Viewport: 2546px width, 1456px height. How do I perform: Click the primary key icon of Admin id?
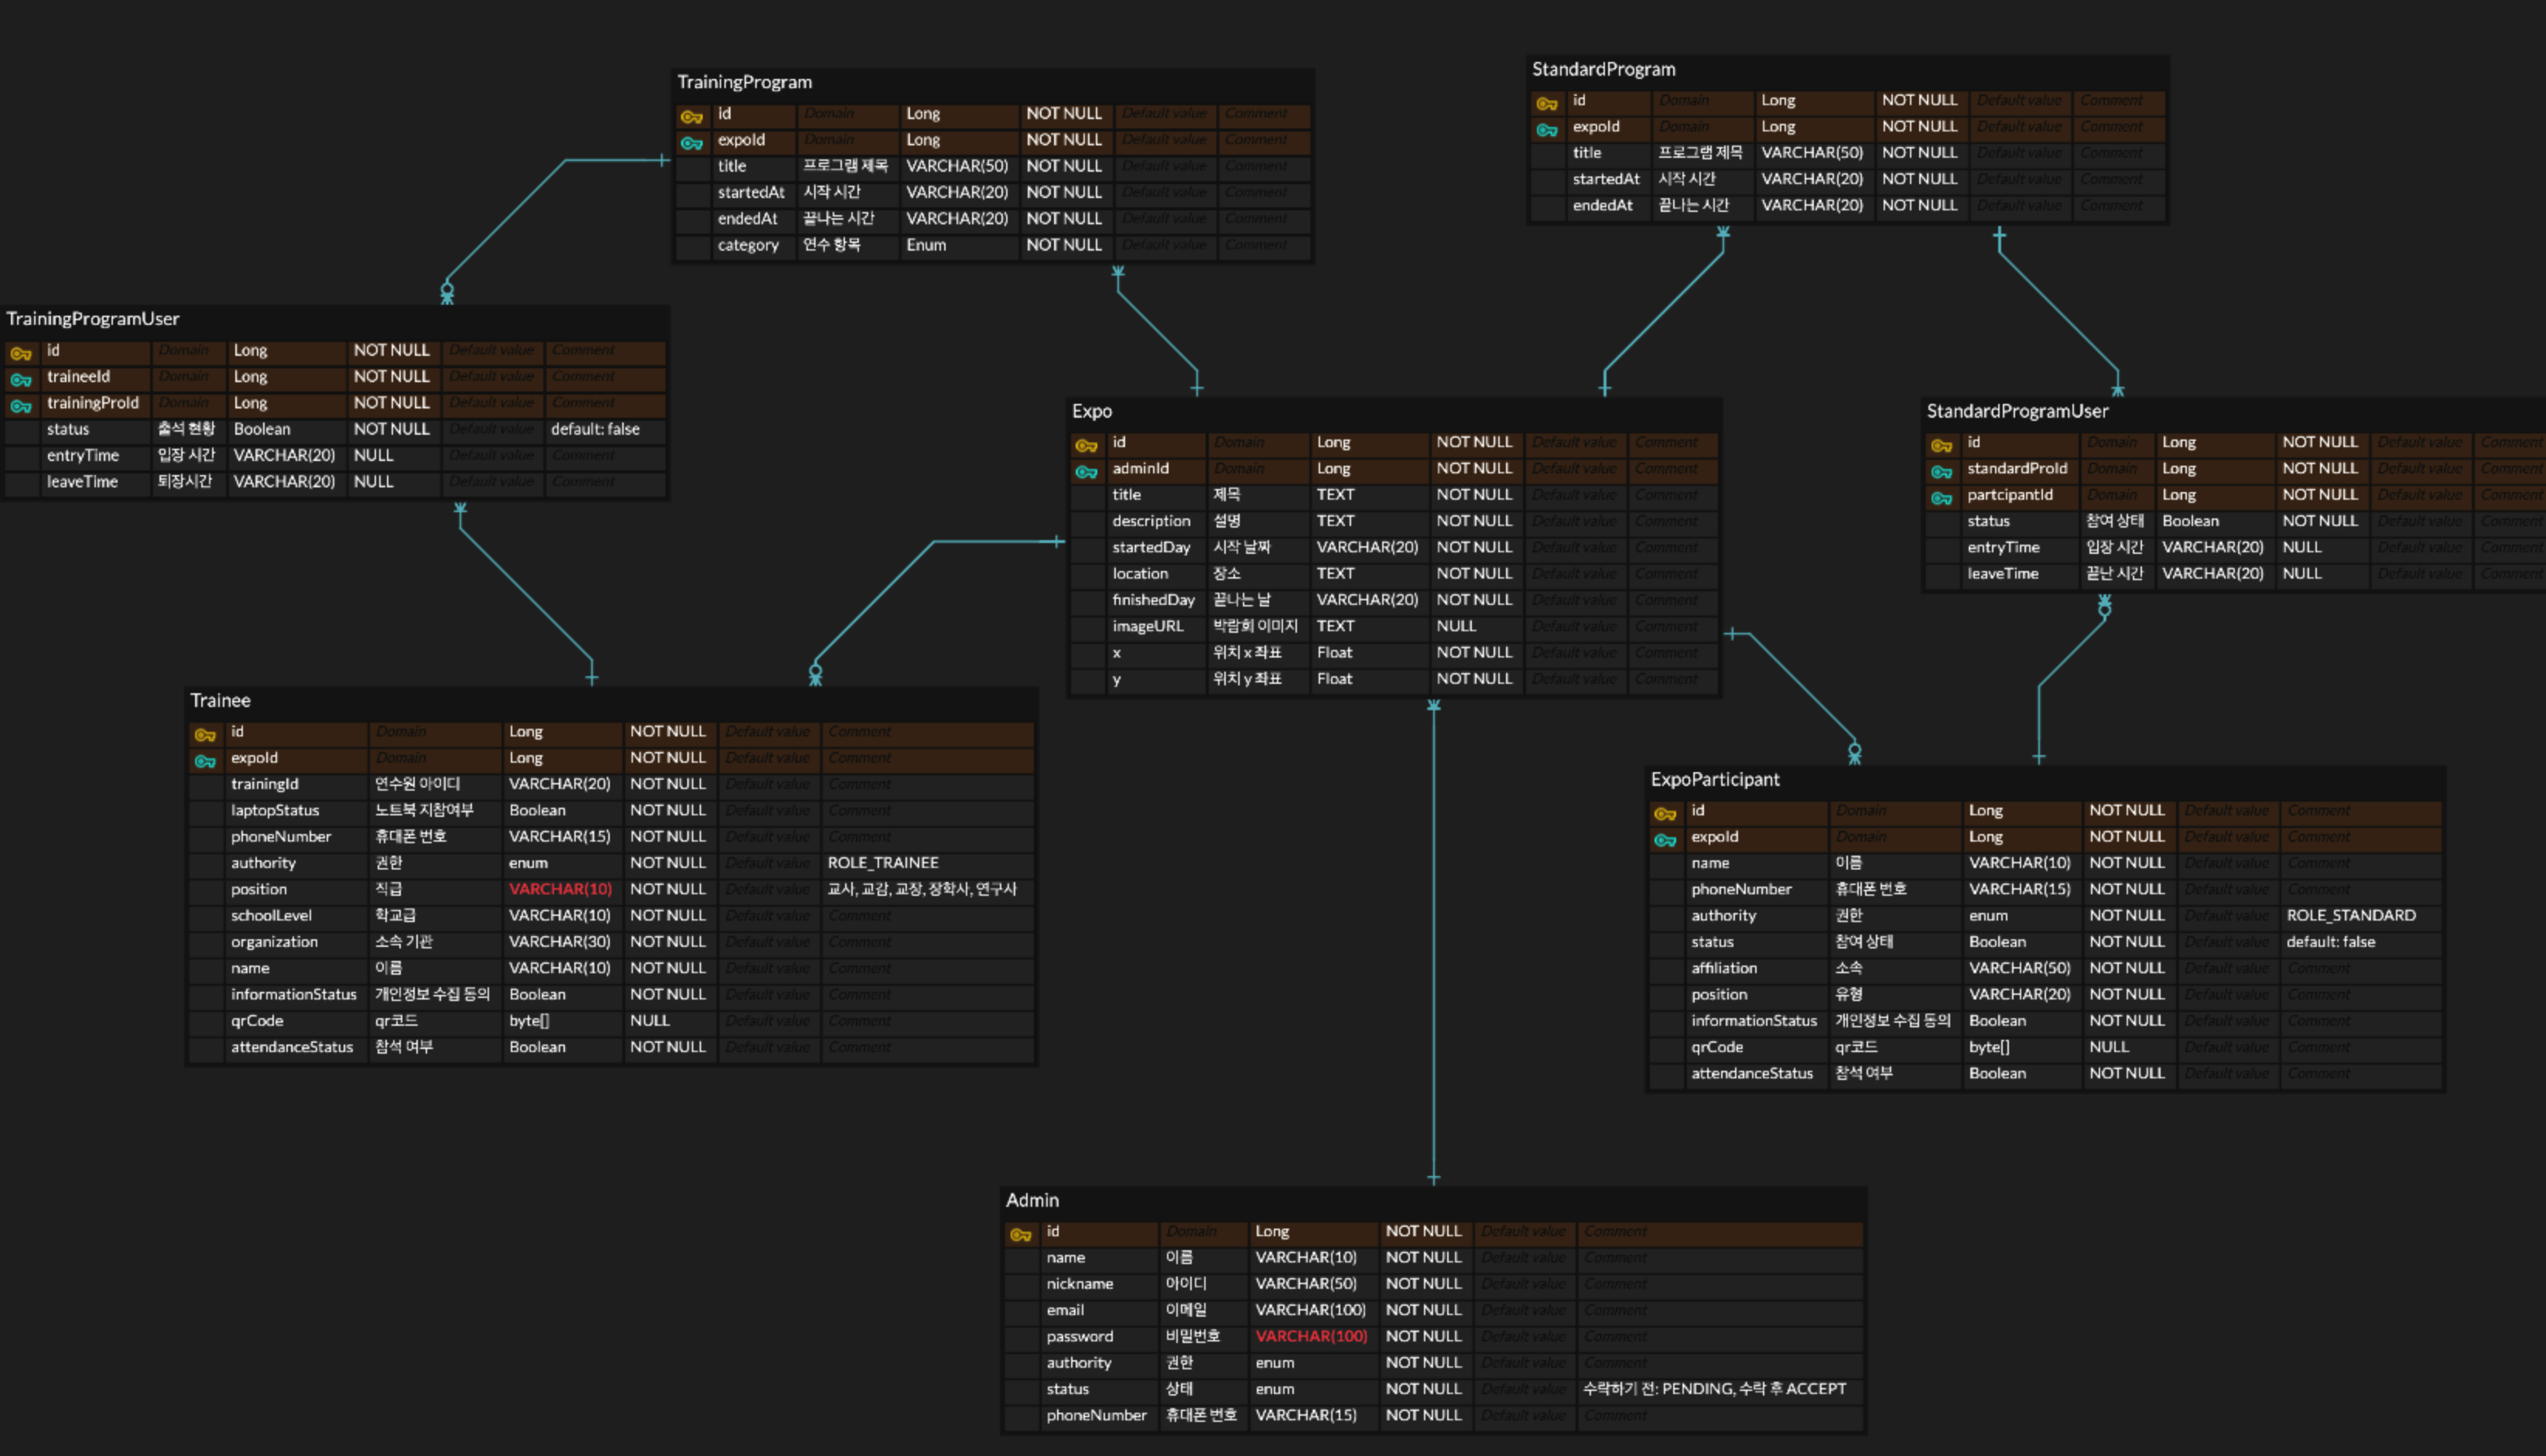[x=1020, y=1235]
